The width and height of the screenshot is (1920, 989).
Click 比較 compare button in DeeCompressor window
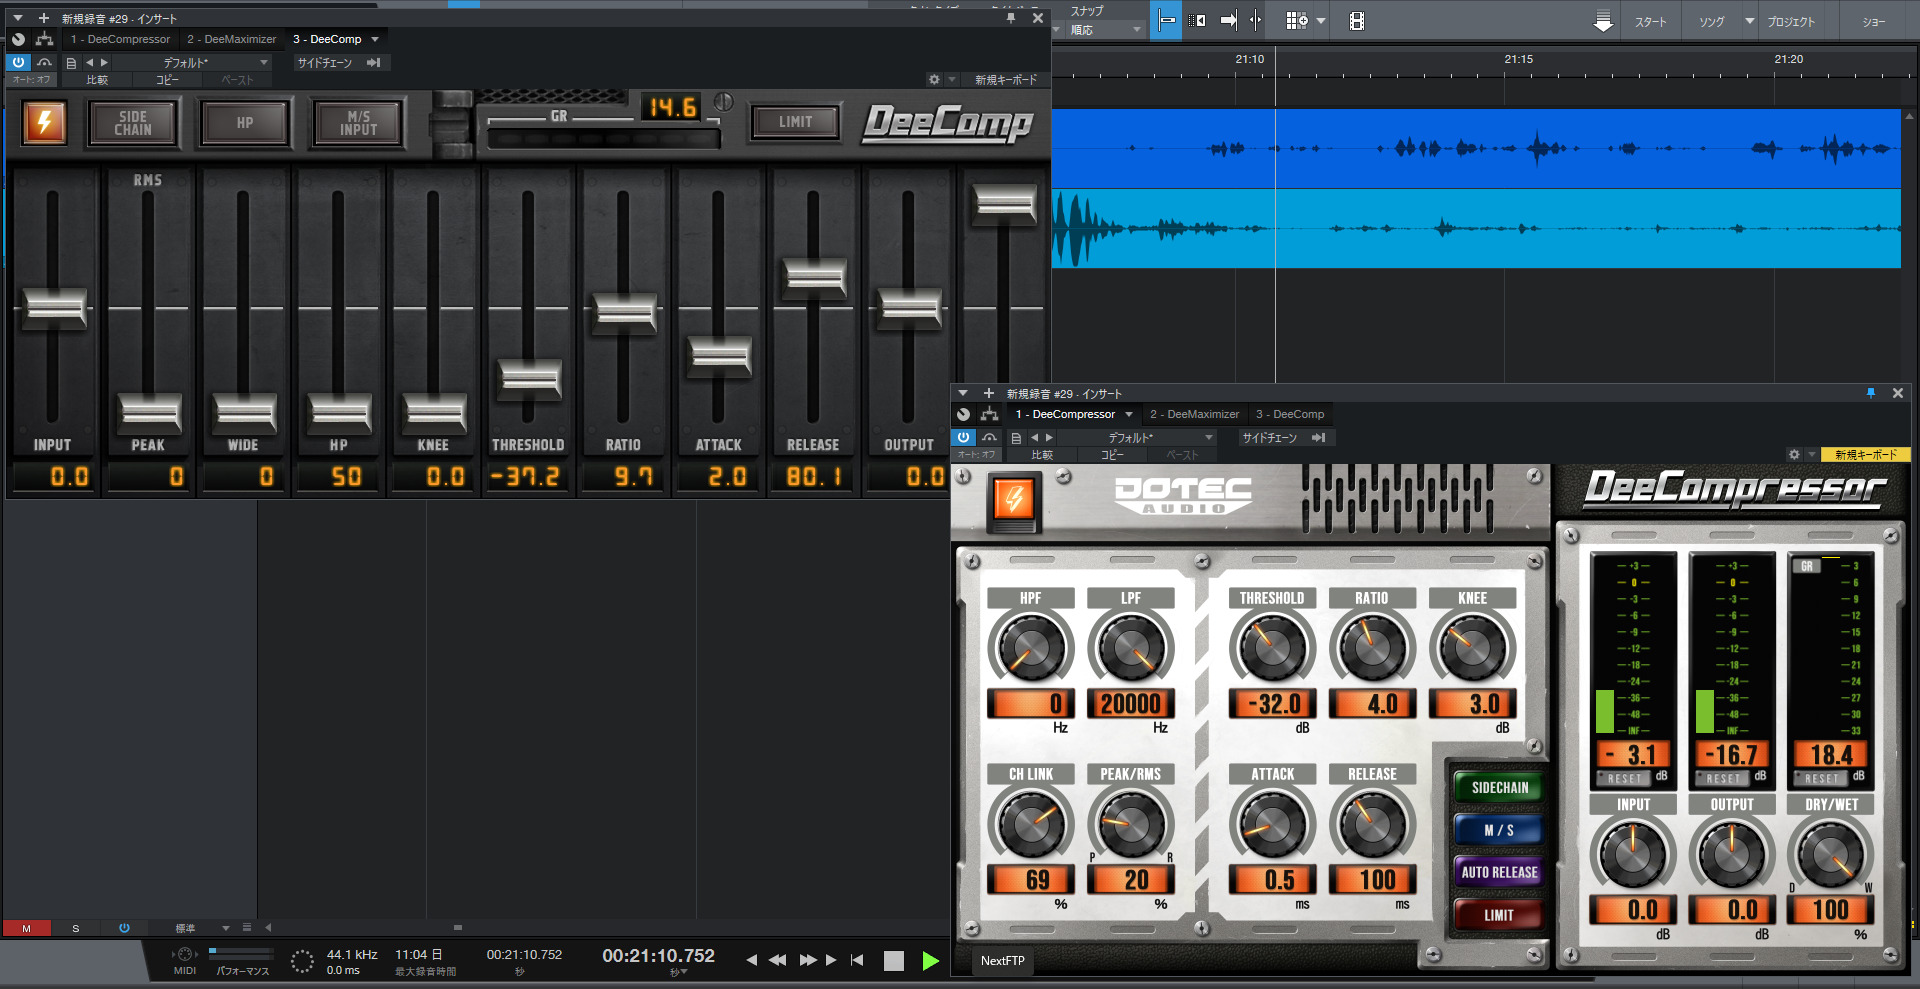pyautogui.click(x=1042, y=455)
